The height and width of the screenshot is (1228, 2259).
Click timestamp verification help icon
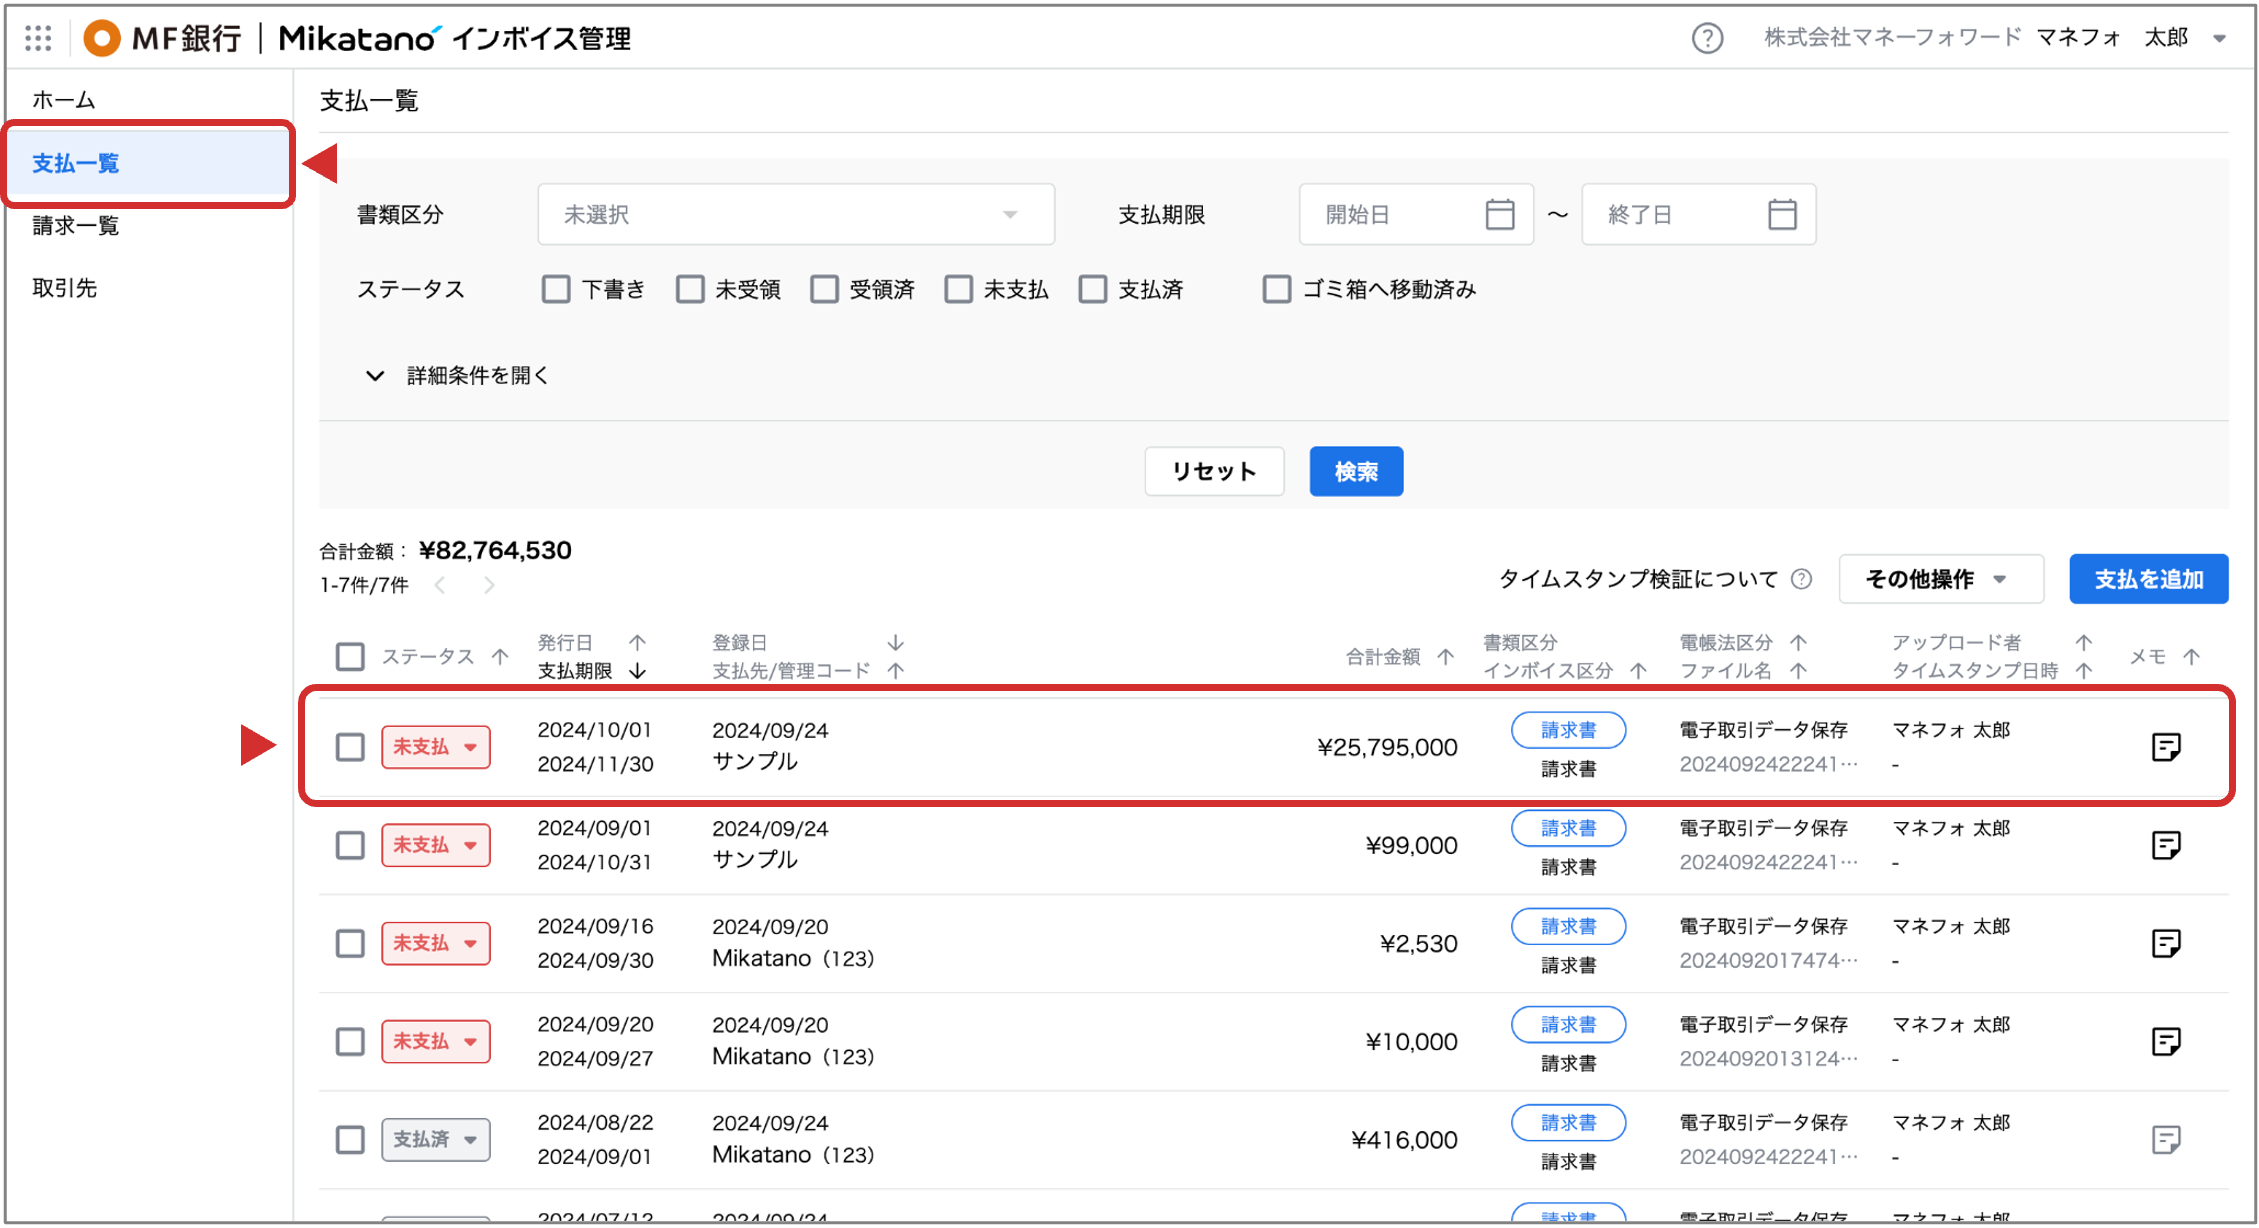tap(1801, 579)
